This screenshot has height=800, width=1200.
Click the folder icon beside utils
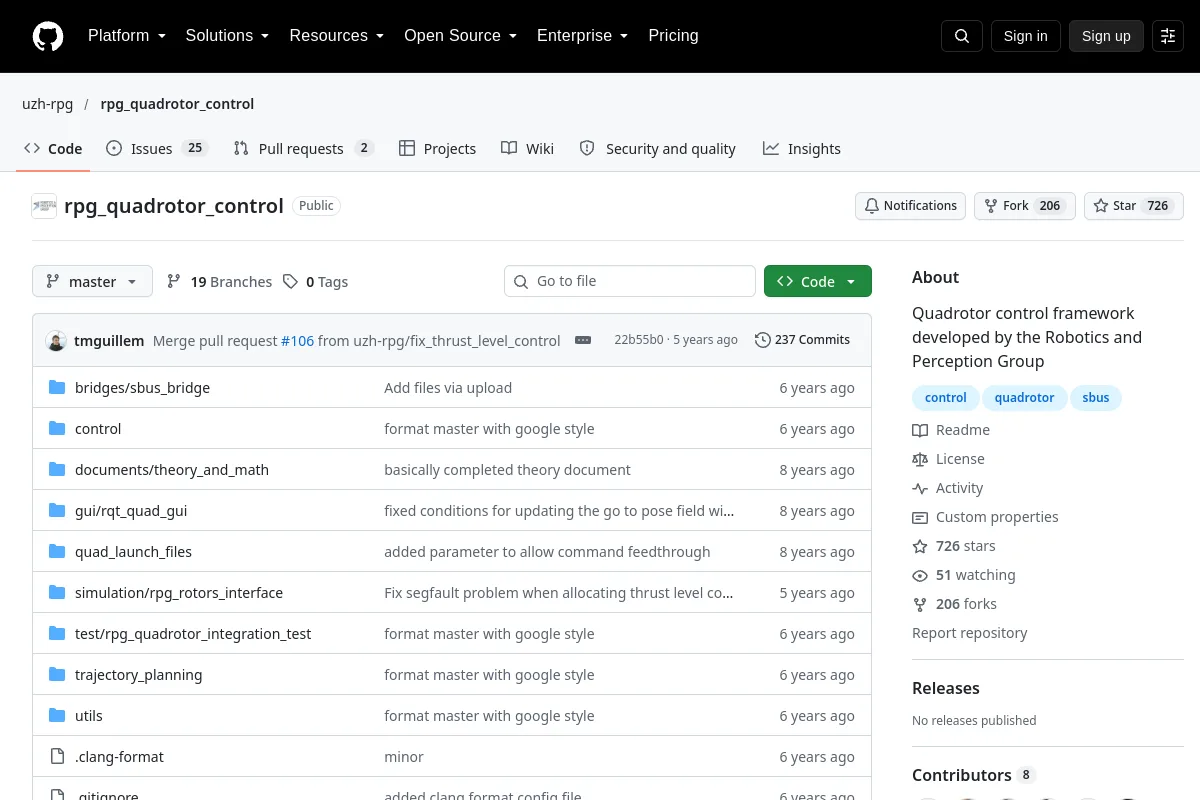[57, 716]
